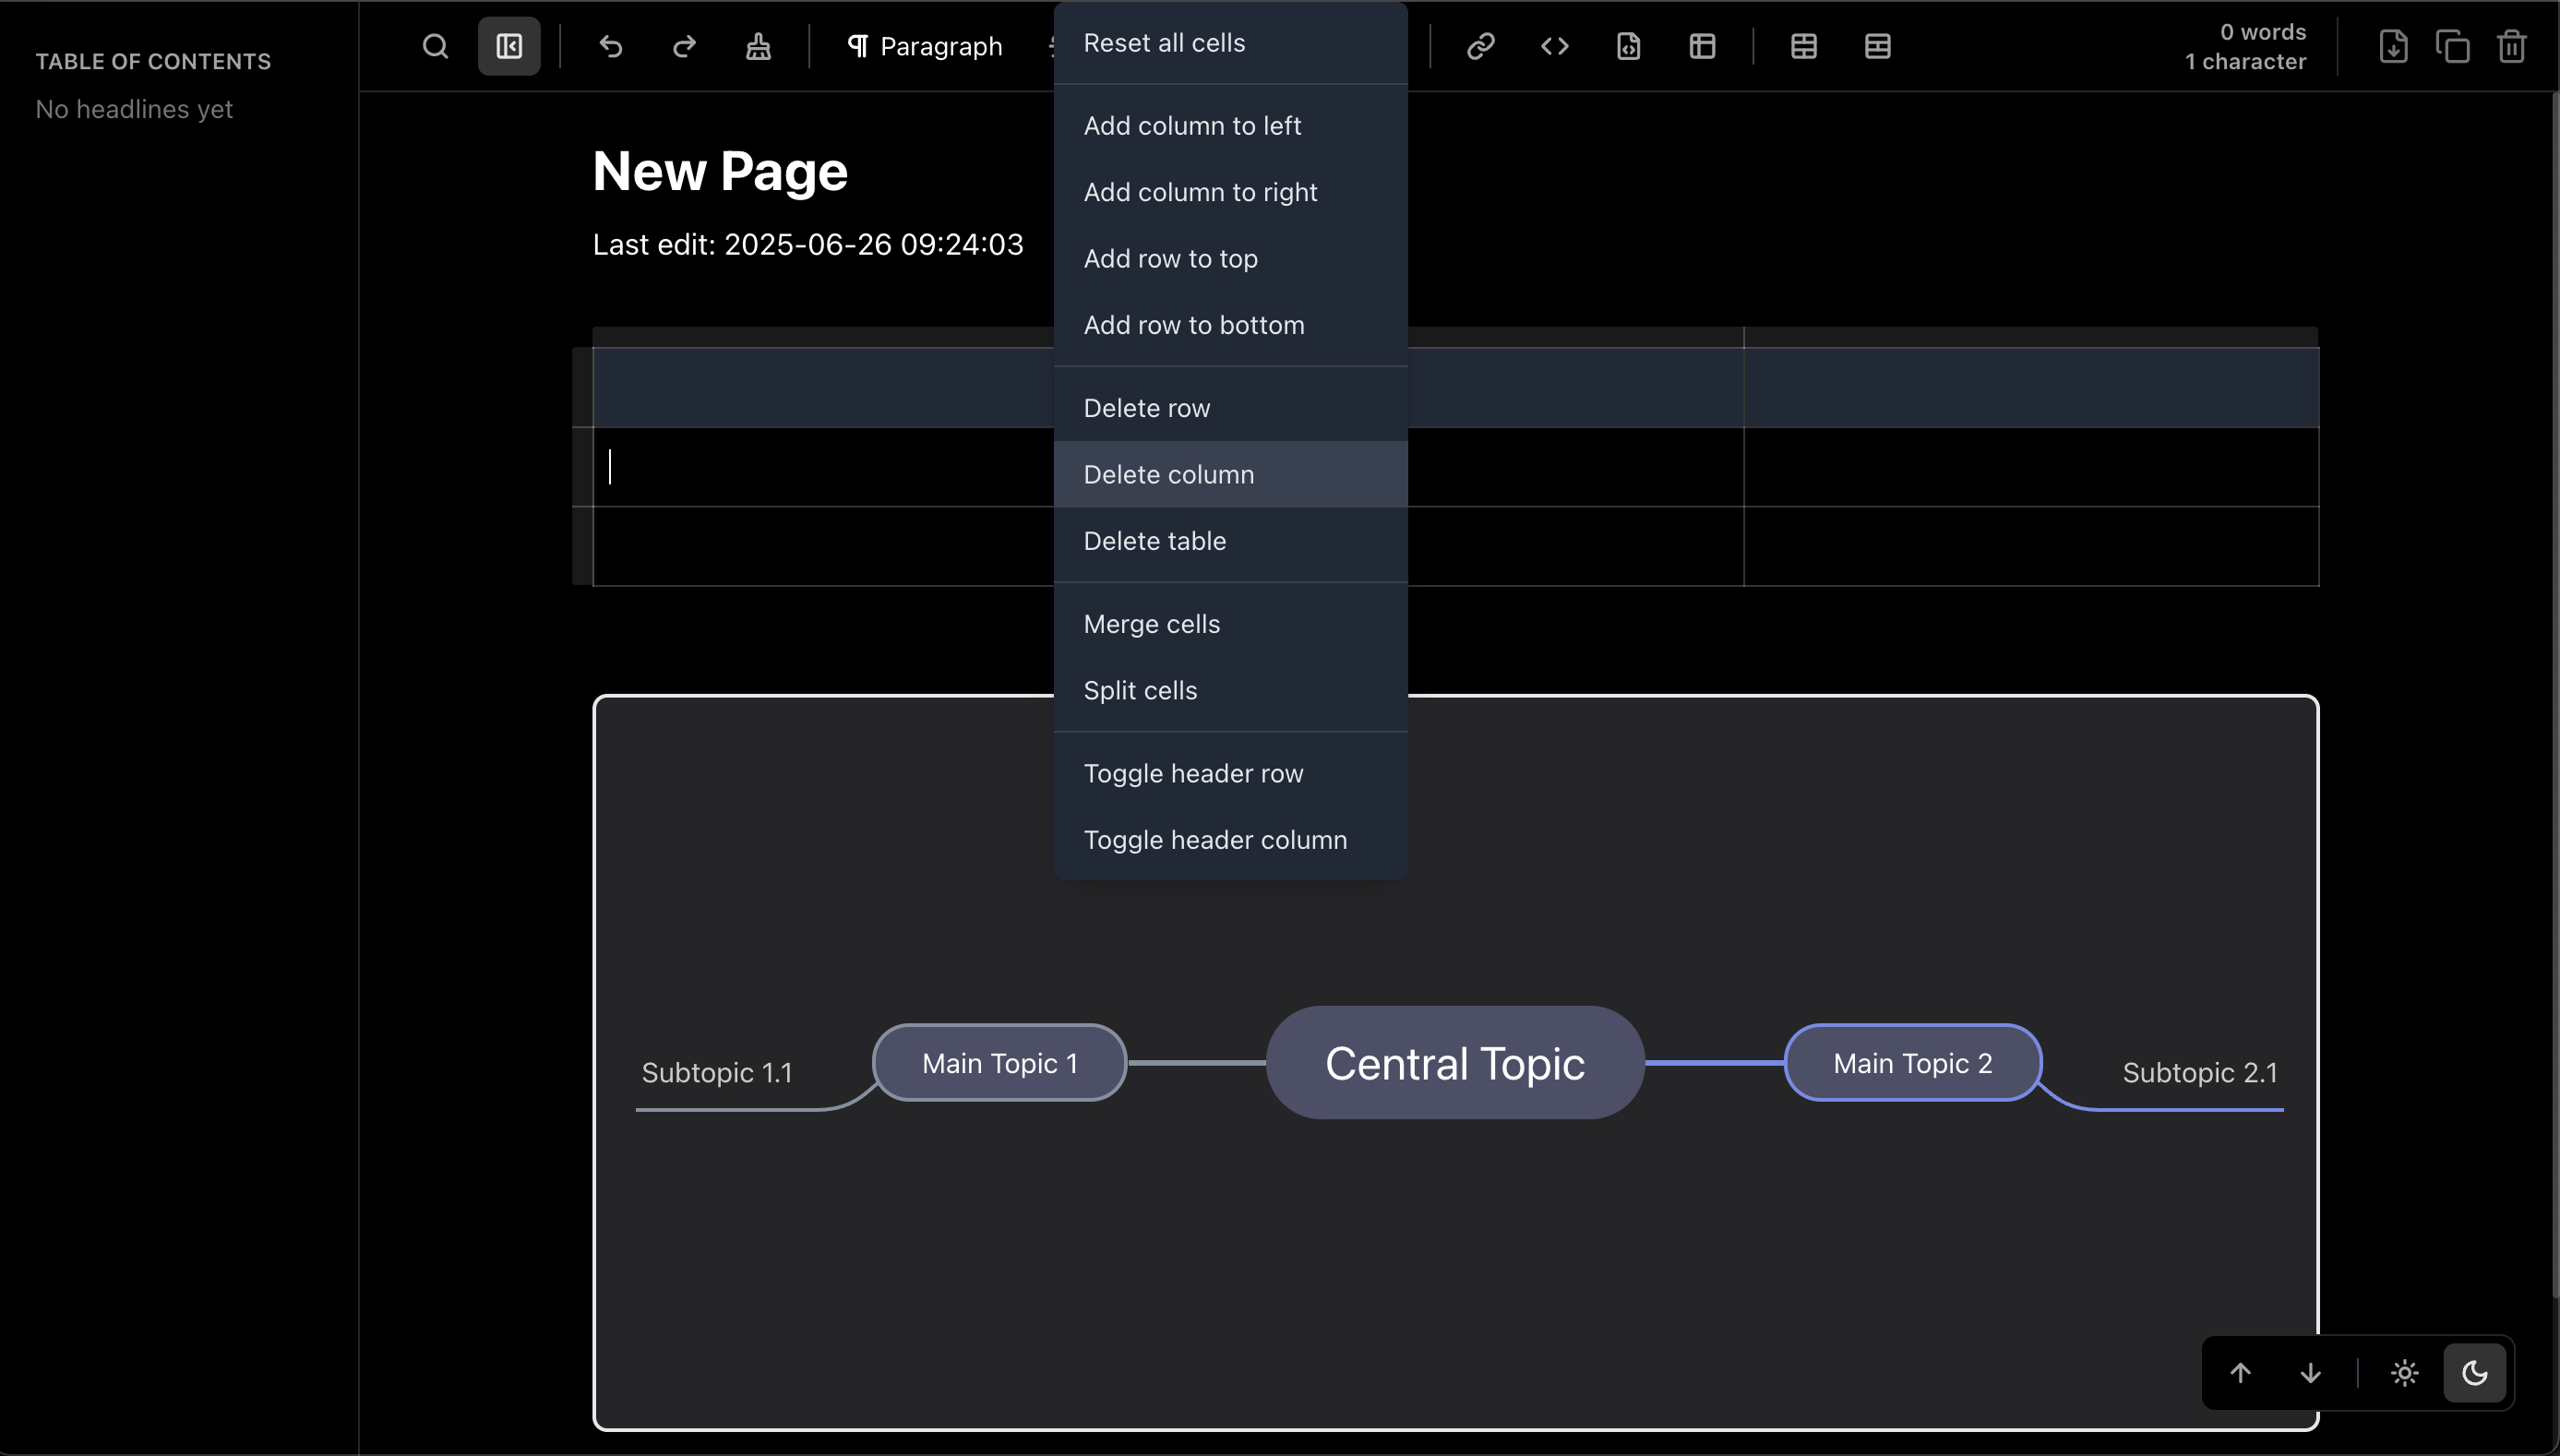Click the insert link icon
Viewport: 2560px width, 1456px height.
click(1480, 46)
